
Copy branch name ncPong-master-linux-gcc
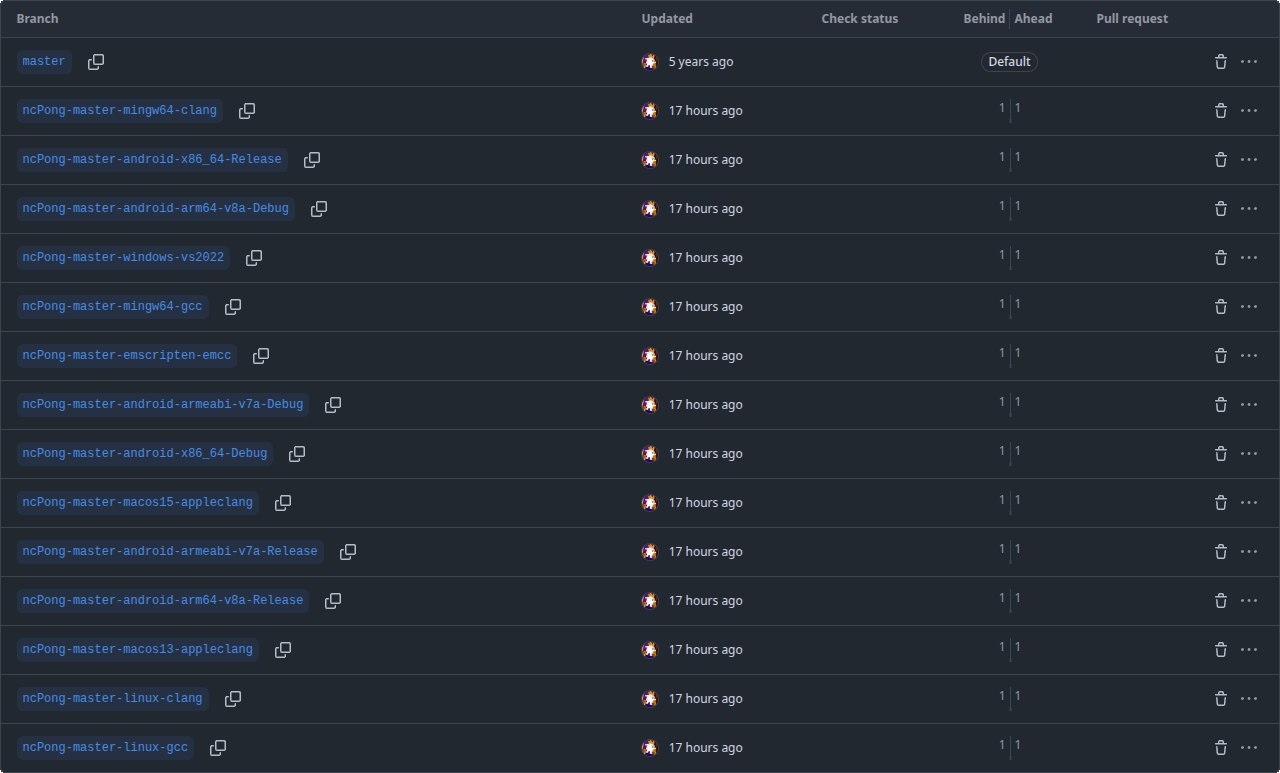pyautogui.click(x=218, y=748)
